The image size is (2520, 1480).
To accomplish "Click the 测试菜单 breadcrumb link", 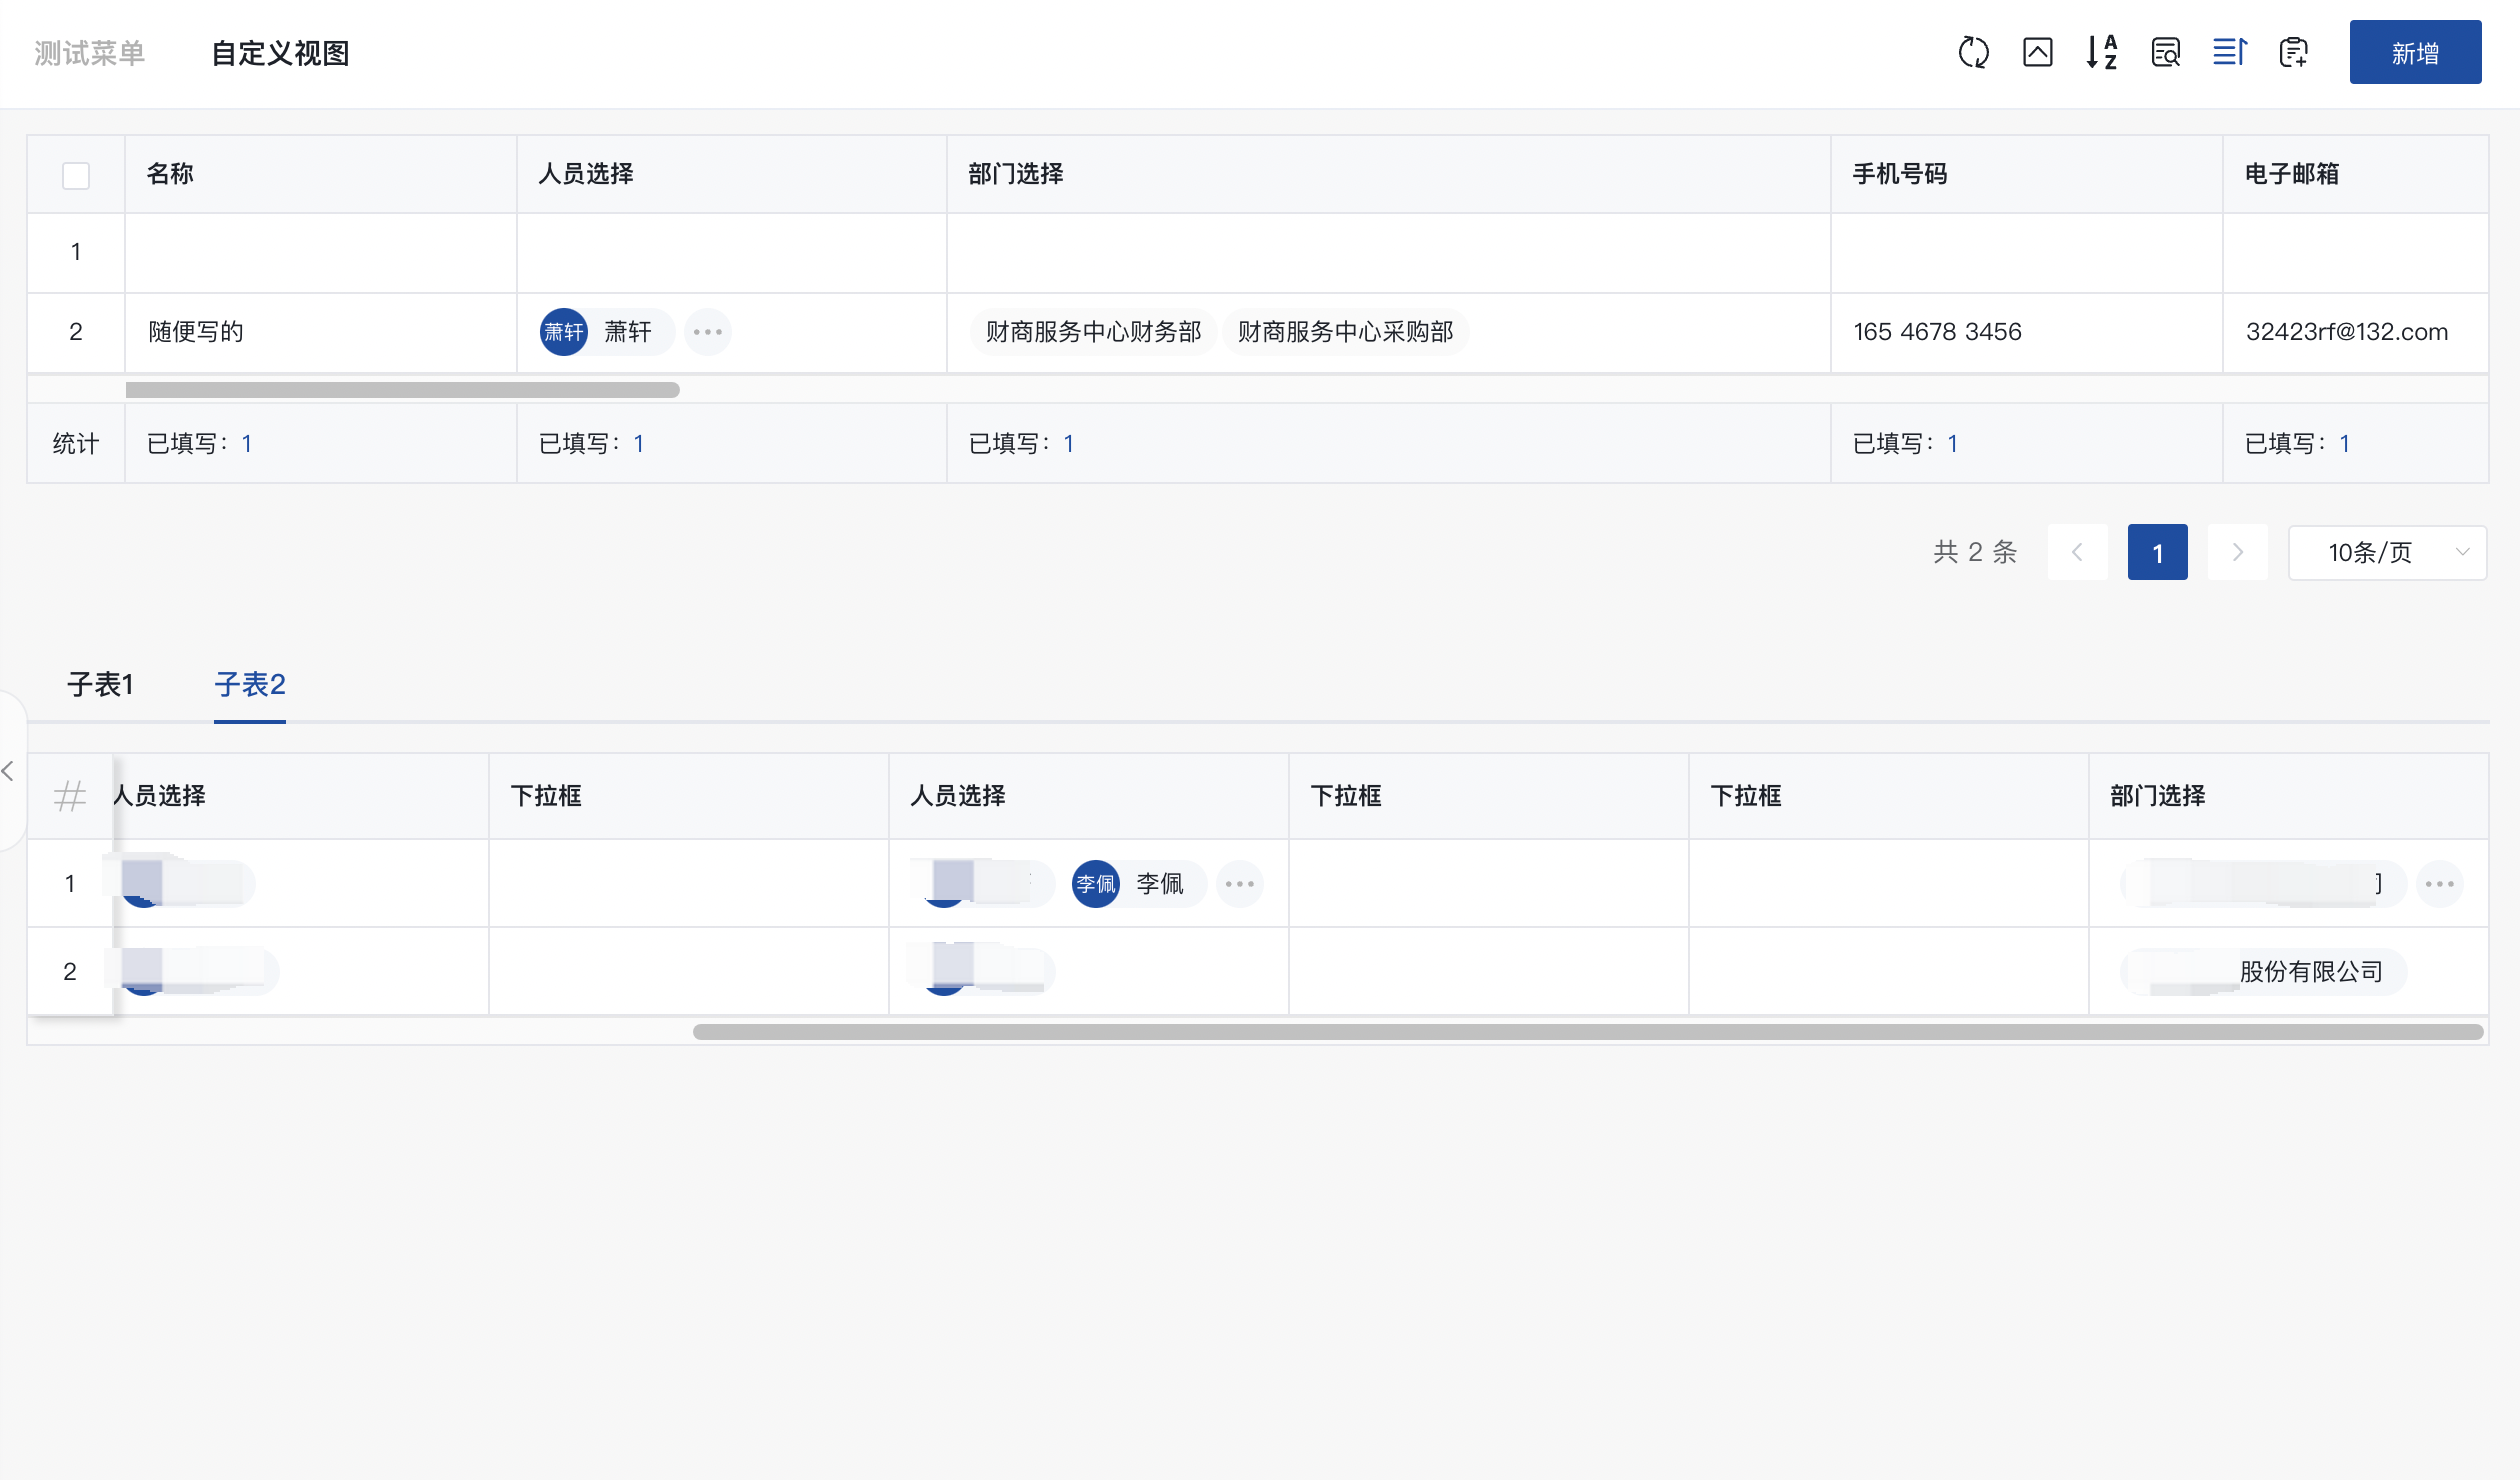I will 90,53.
